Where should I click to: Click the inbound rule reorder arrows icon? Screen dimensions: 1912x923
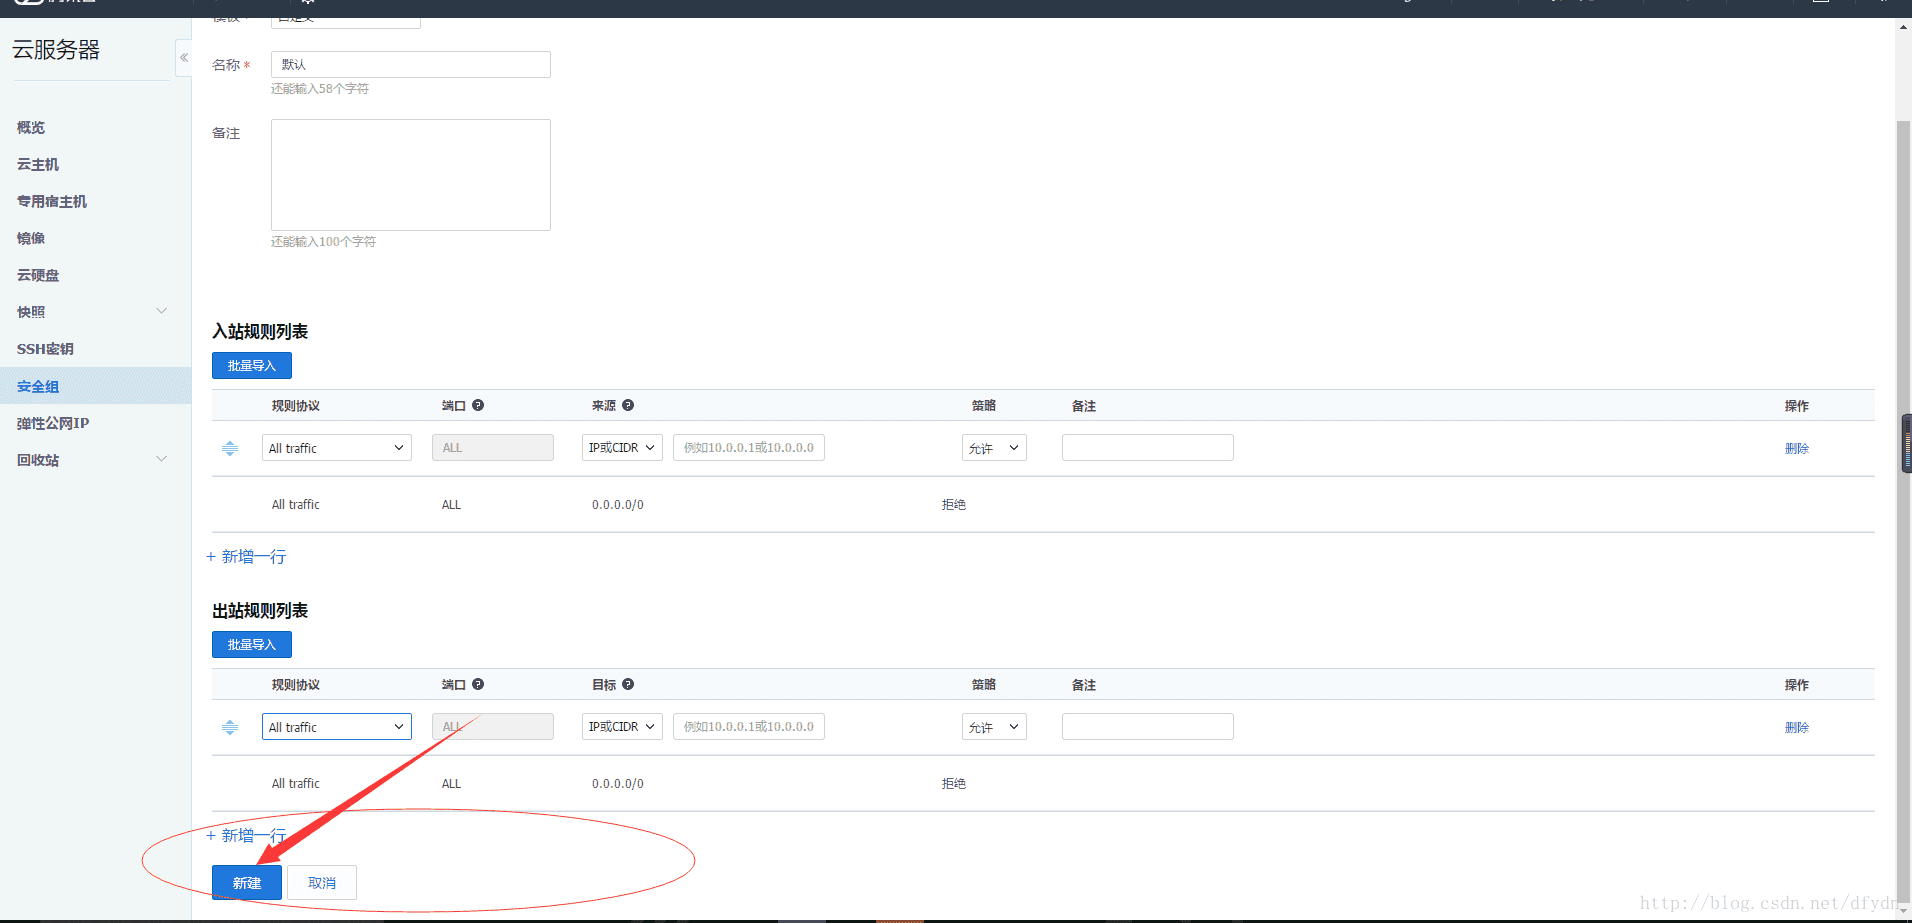pos(230,448)
